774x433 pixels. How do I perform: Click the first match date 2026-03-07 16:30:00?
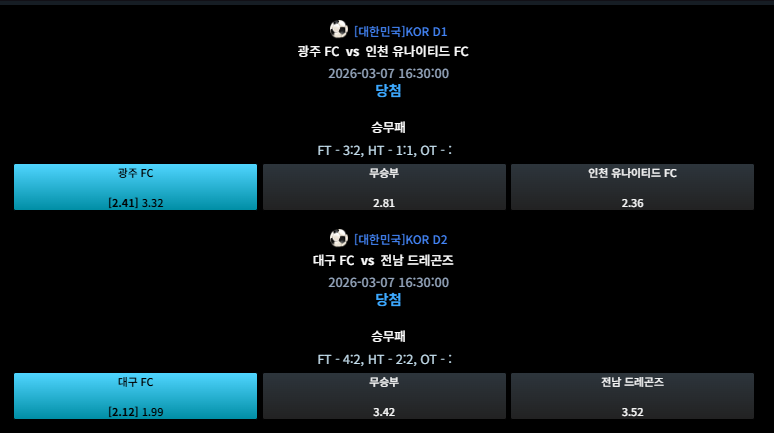pos(388,74)
